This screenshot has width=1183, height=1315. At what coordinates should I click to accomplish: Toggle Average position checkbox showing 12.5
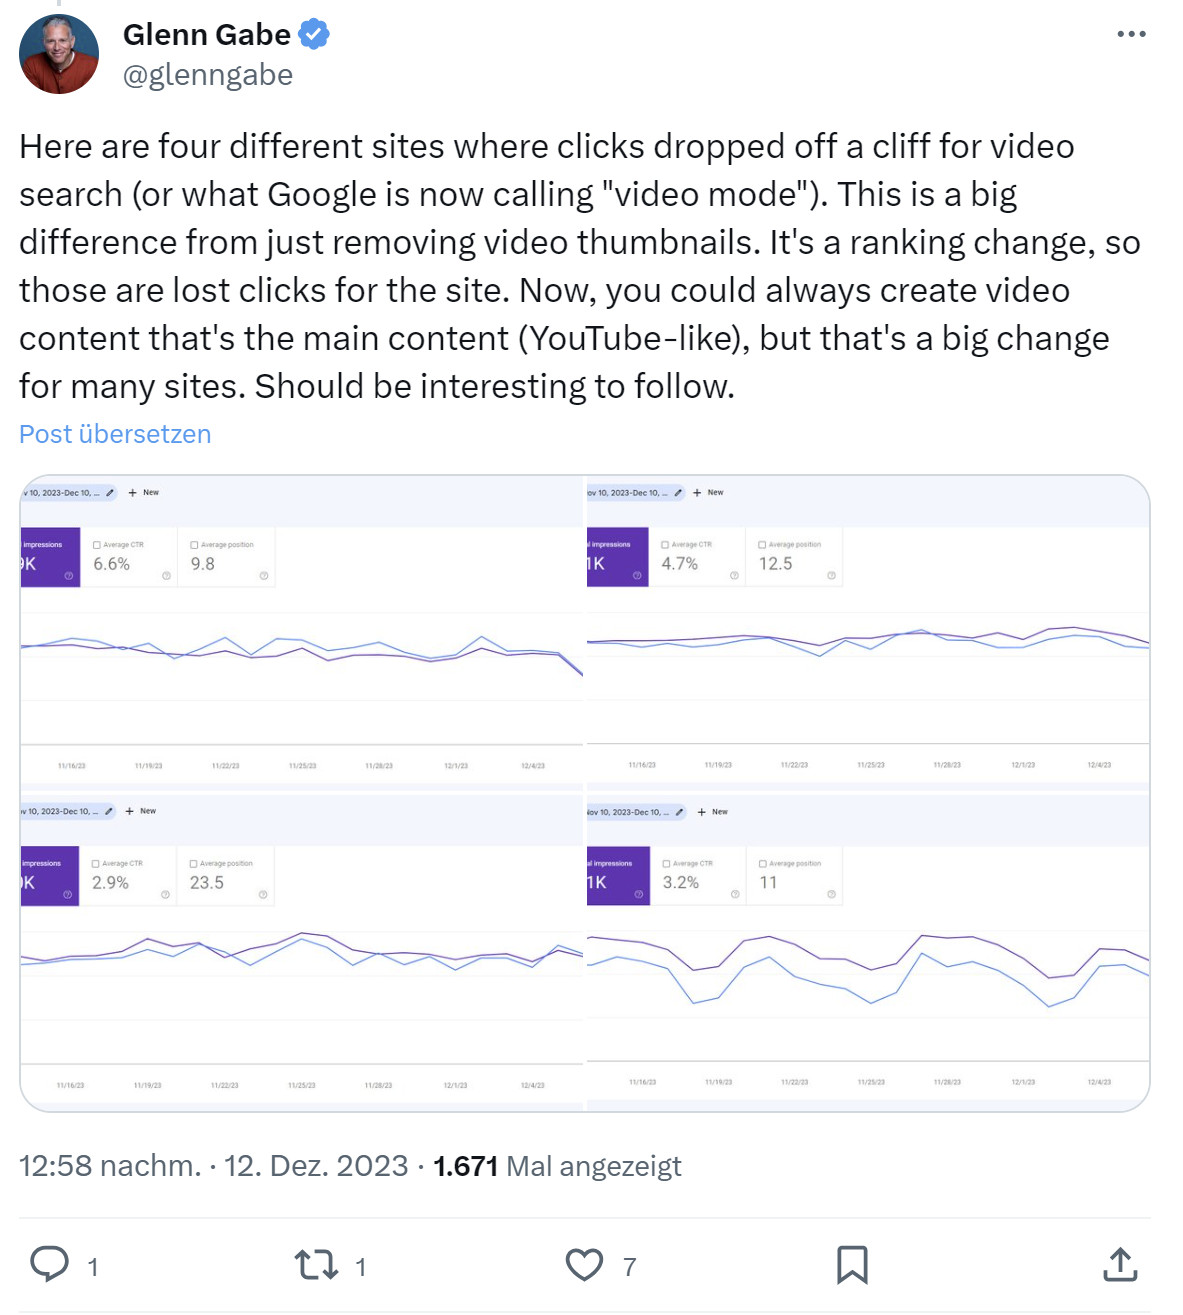762,545
